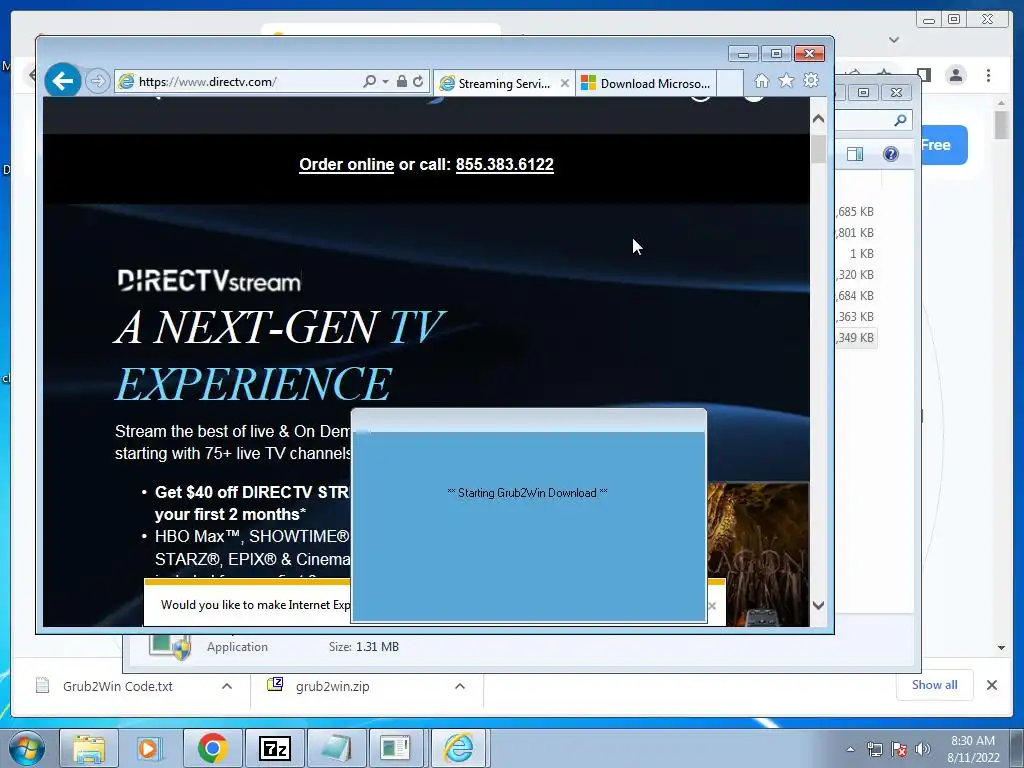Viewport: 1024px width, 768px height.
Task: Open 7-Zip from the taskbar
Action: pyautogui.click(x=274, y=748)
